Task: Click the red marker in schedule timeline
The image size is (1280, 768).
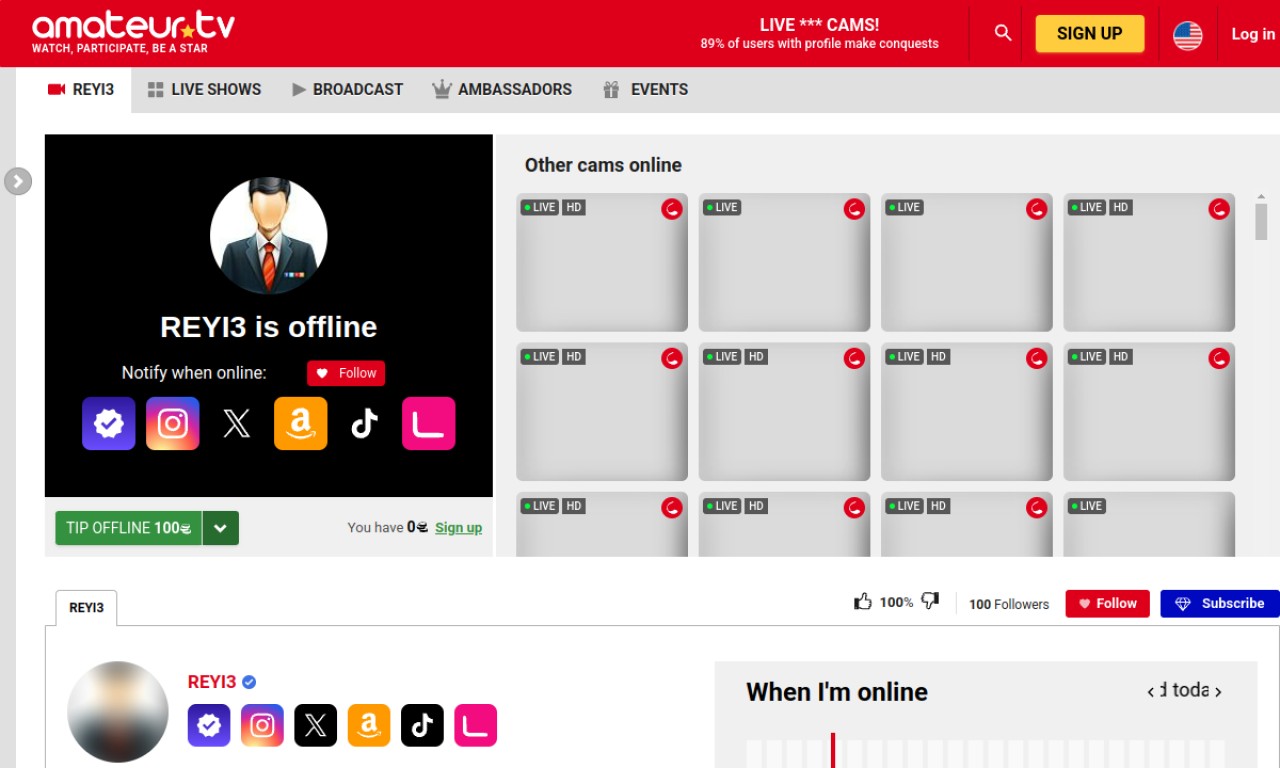Action: 832,750
